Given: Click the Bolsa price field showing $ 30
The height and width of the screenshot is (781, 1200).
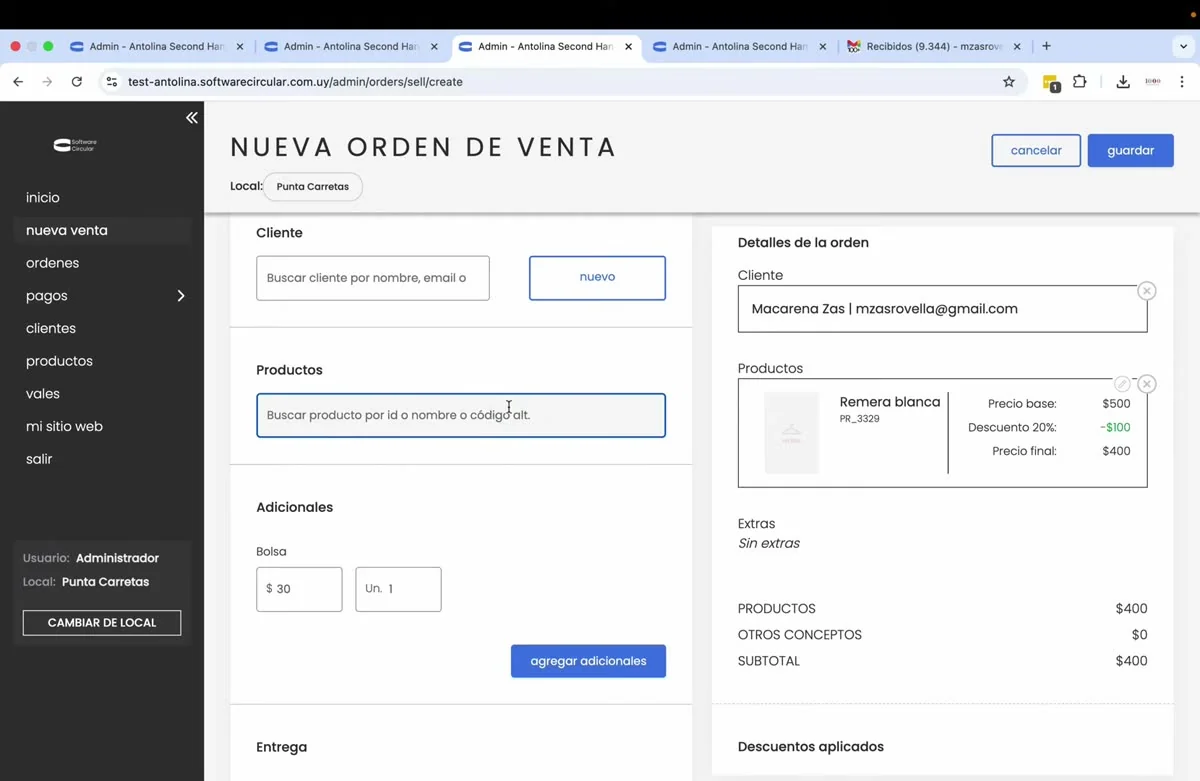Looking at the screenshot, I should [299, 589].
